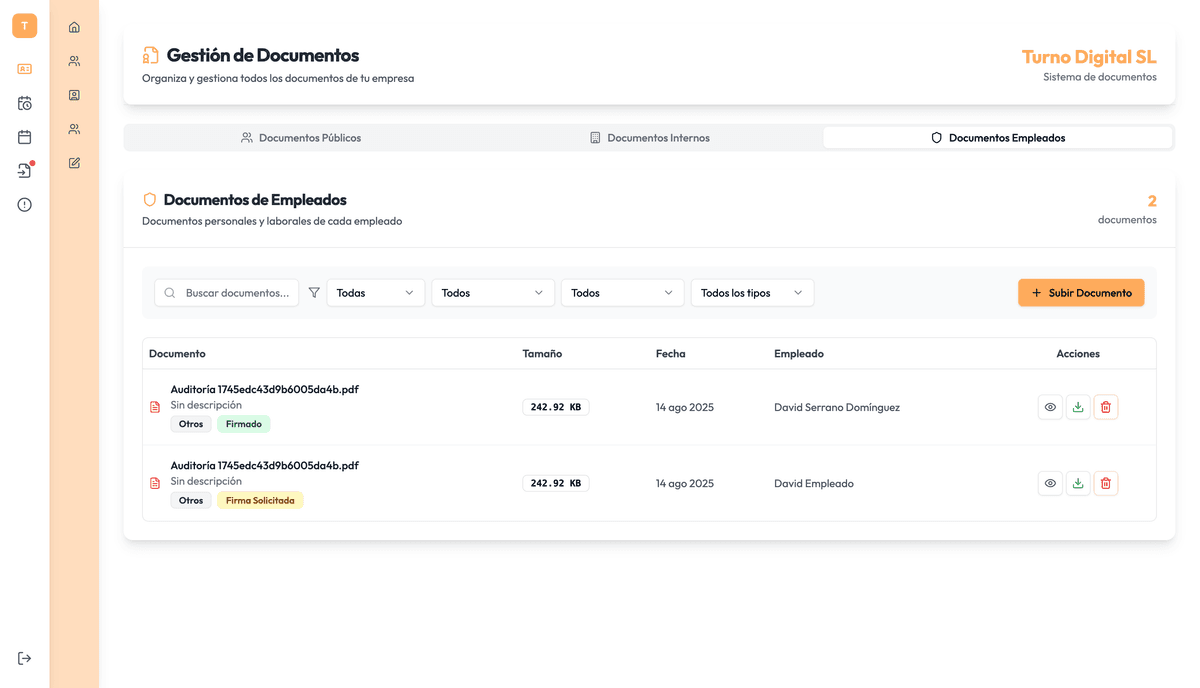Focus the Buscar documentos search field
Viewport: 1200px width, 688px height.
pyautogui.click(x=227, y=293)
